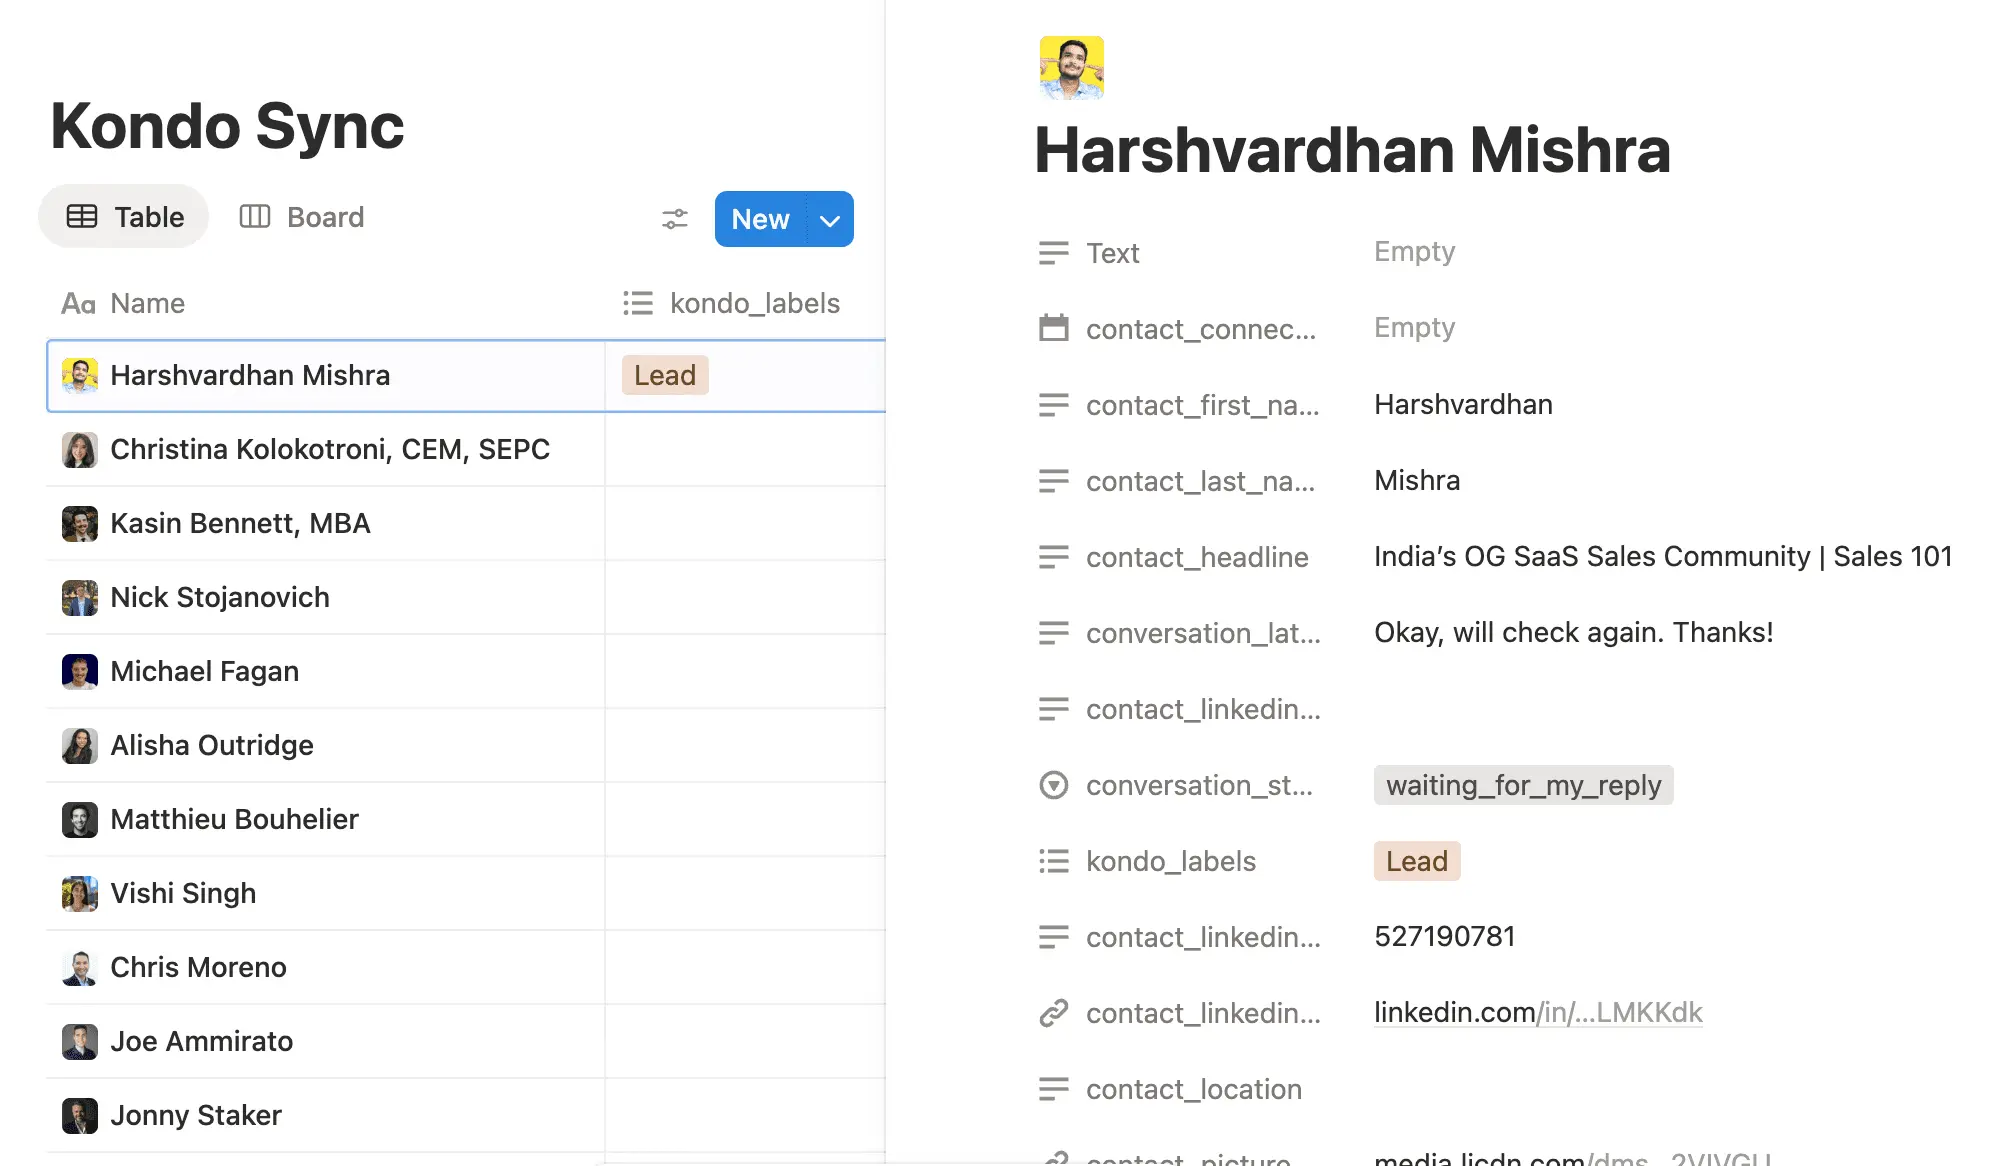This screenshot has width=2014, height=1166.
Task: Switch to the Board view tab
Action: [302, 217]
